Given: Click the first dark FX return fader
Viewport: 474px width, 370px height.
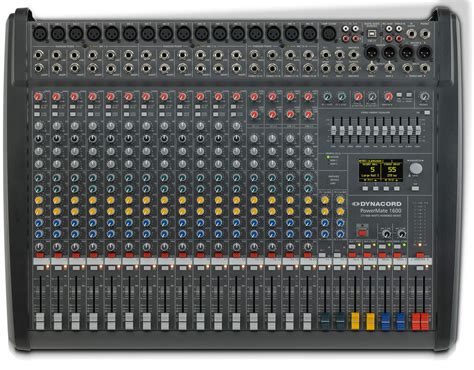Looking at the screenshot, I should pyautogui.click(x=325, y=321).
